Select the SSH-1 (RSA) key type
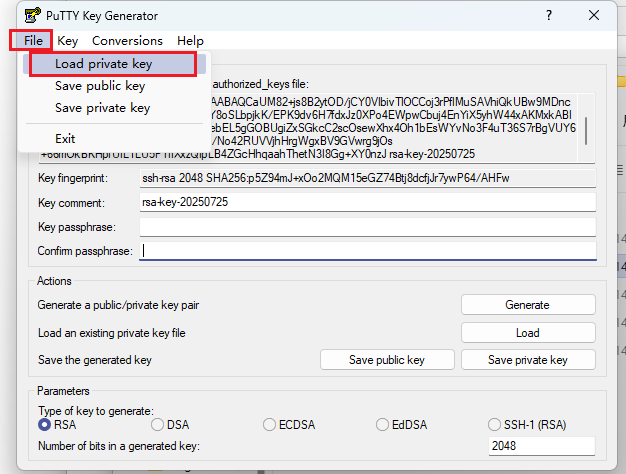The width and height of the screenshot is (626, 474). 496,425
